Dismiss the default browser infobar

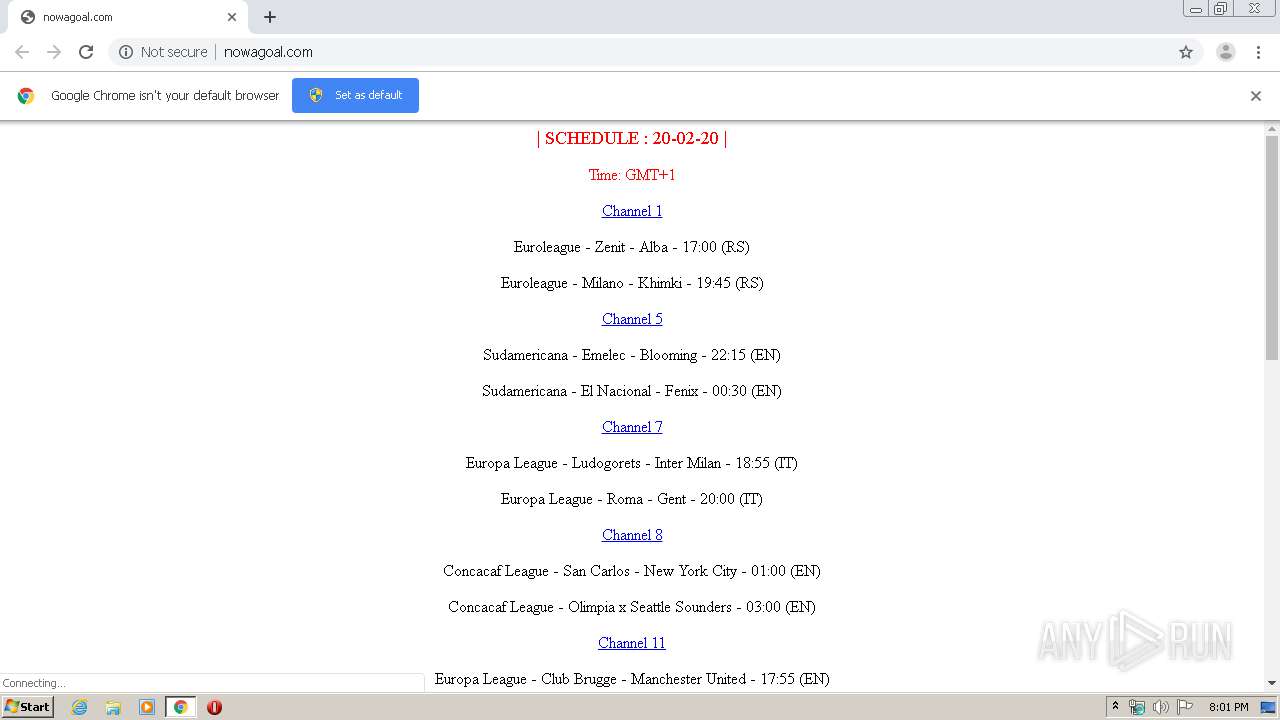point(1256,96)
